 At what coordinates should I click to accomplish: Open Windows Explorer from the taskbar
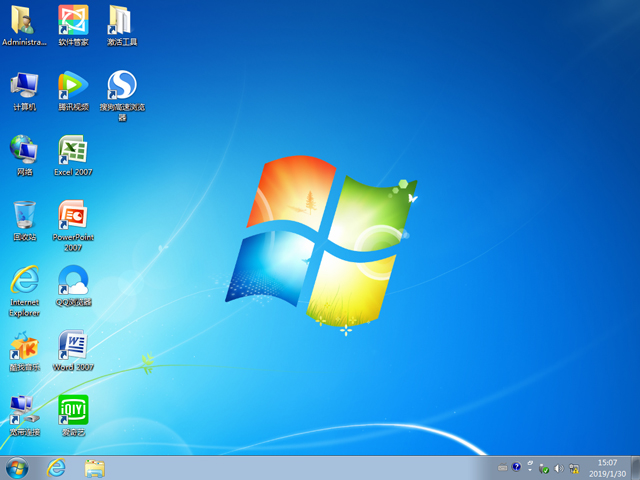coord(95,468)
